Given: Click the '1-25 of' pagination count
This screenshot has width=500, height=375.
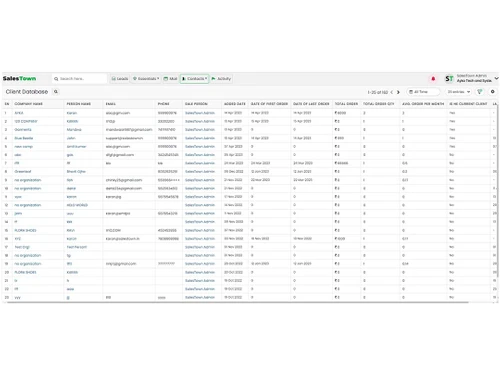Looking at the screenshot, I should [x=377, y=92].
